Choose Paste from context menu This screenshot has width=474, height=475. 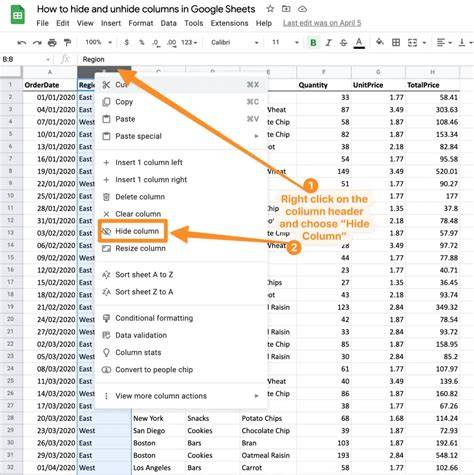tap(181, 119)
